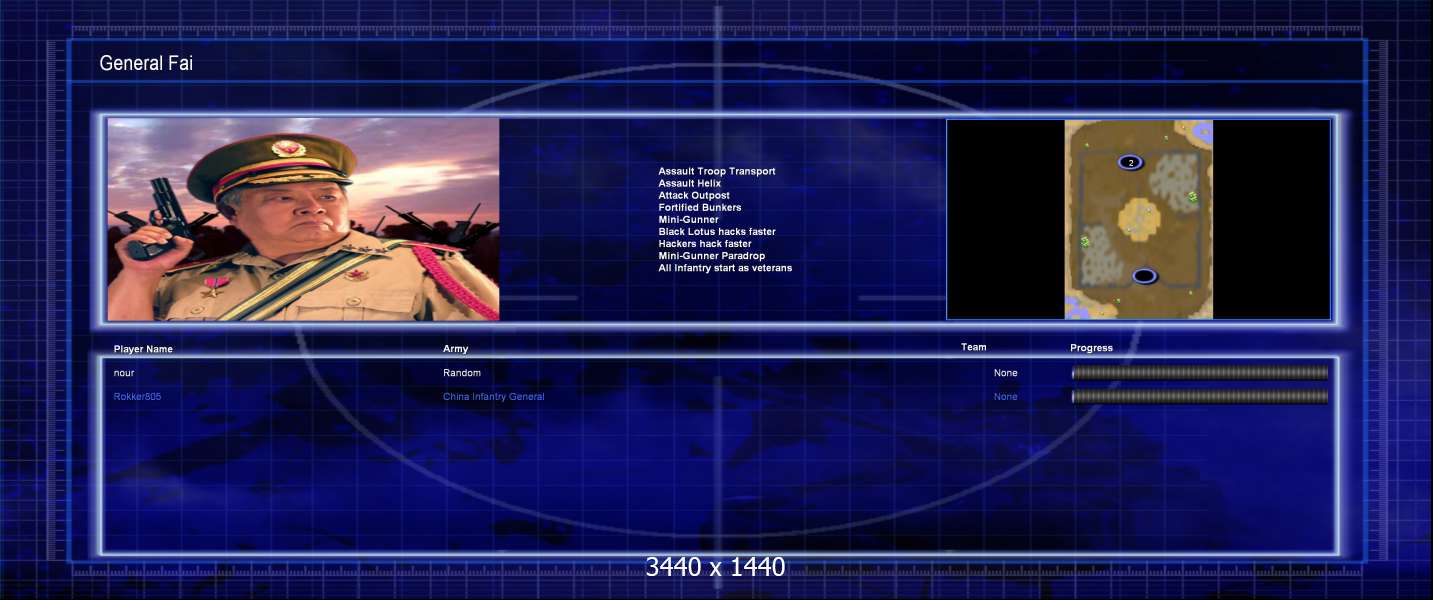The width and height of the screenshot is (1433, 600).
Task: Click the 'None' team value for nour
Action: tap(1005, 373)
